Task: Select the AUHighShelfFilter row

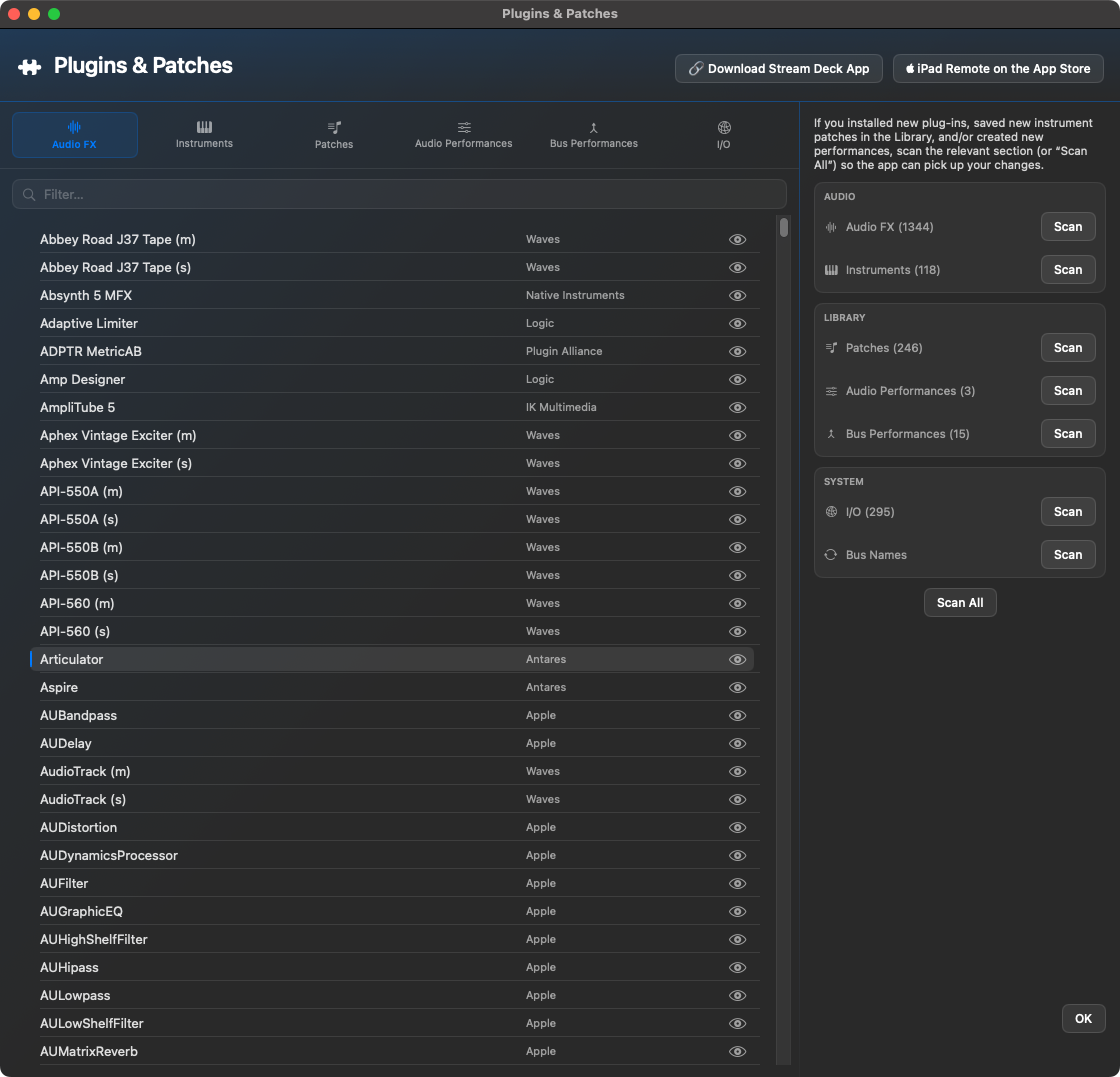Action: [392, 940]
